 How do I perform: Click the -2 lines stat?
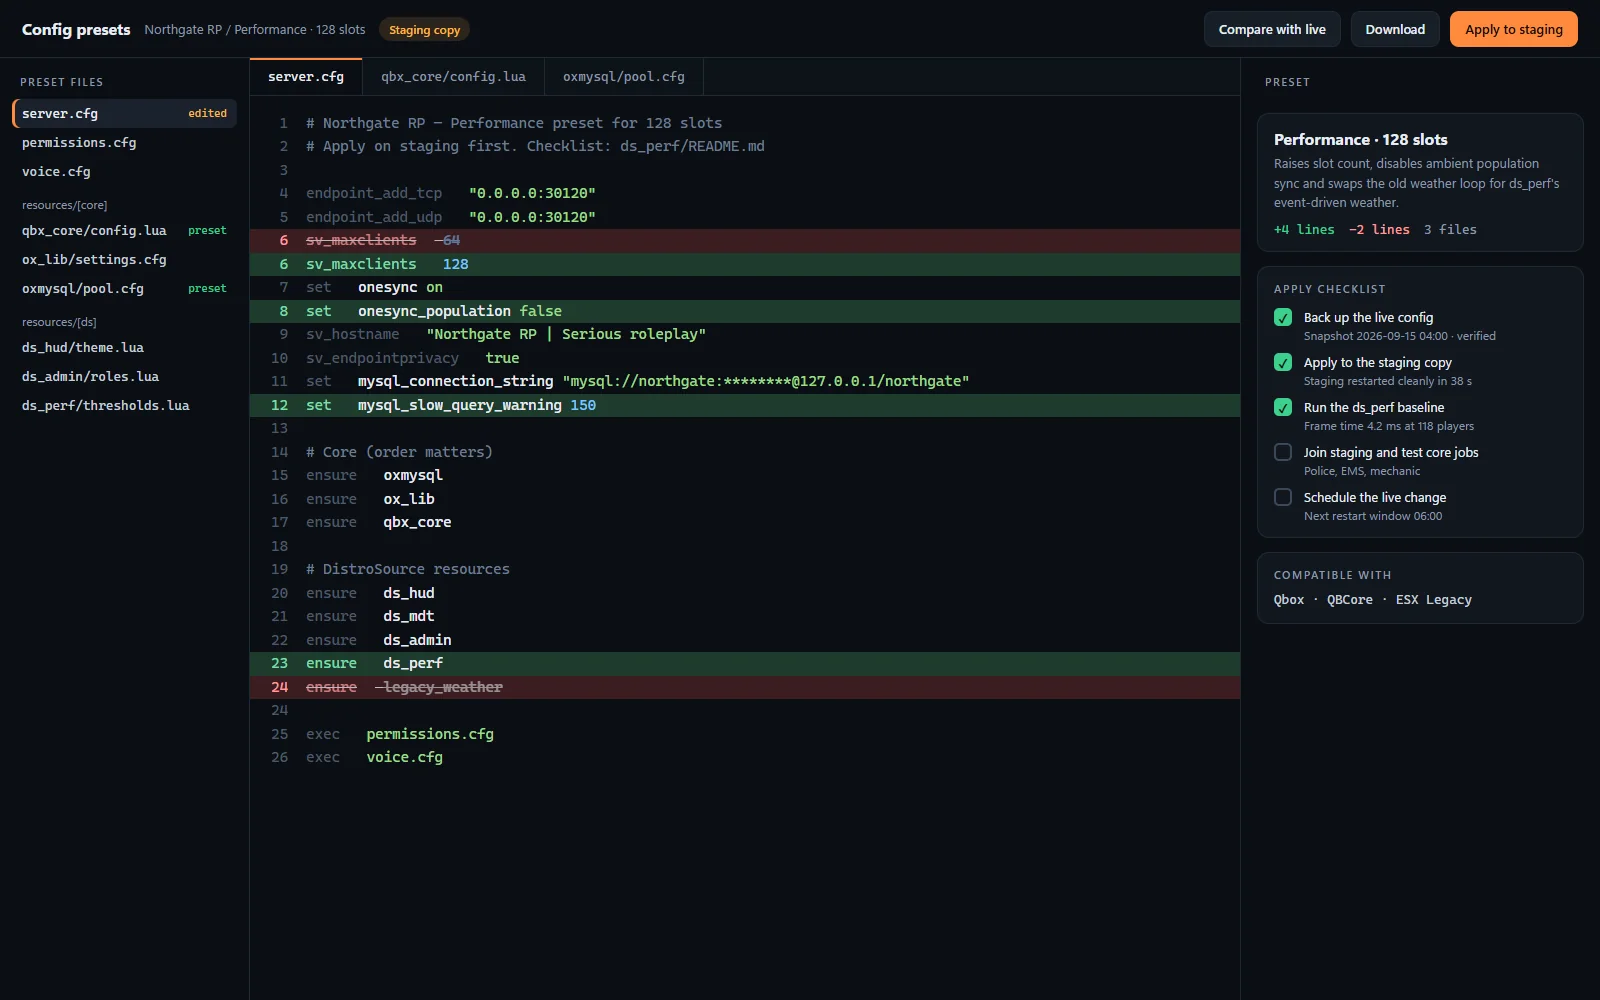[1379, 229]
